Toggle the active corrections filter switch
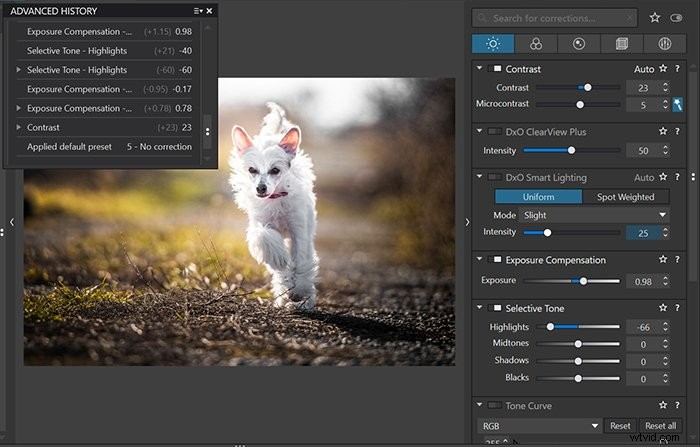Image resolution: width=700 pixels, height=447 pixels. [676, 18]
